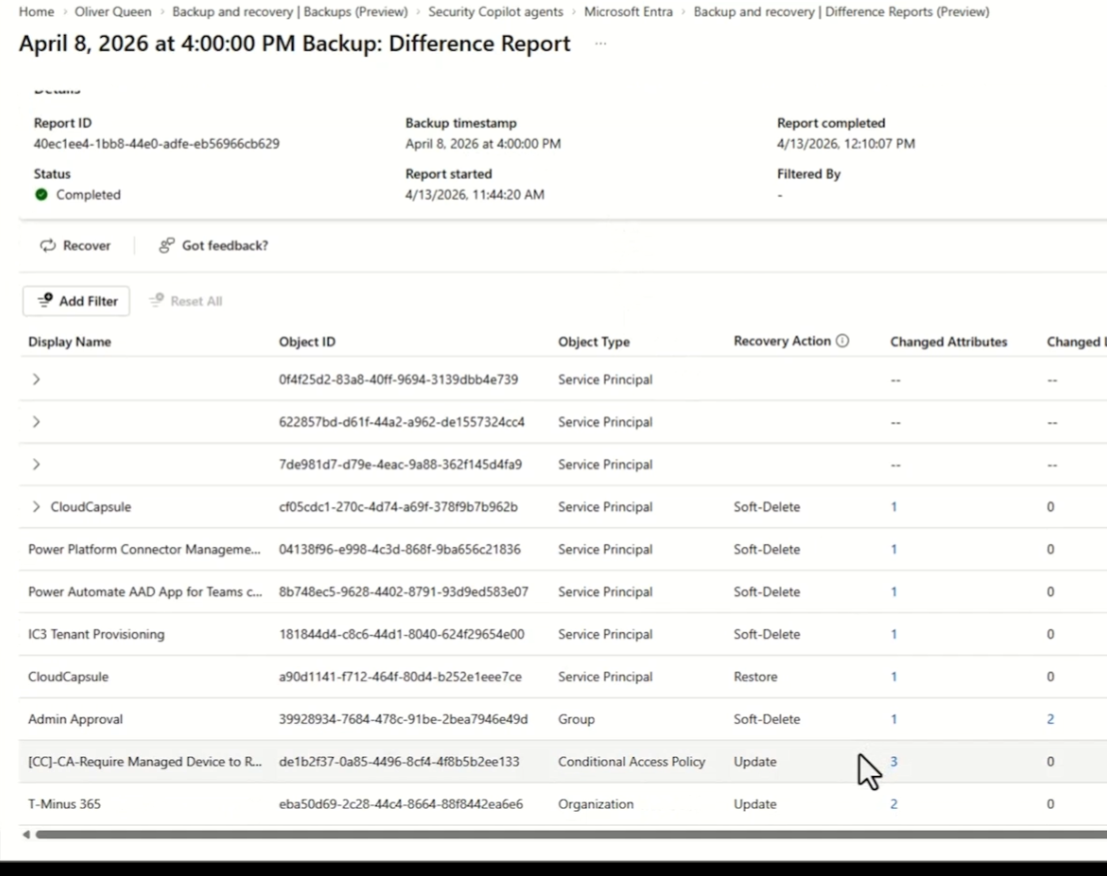Click the Recovery Action info icon
This screenshot has height=876, width=1107.
pyautogui.click(x=842, y=341)
